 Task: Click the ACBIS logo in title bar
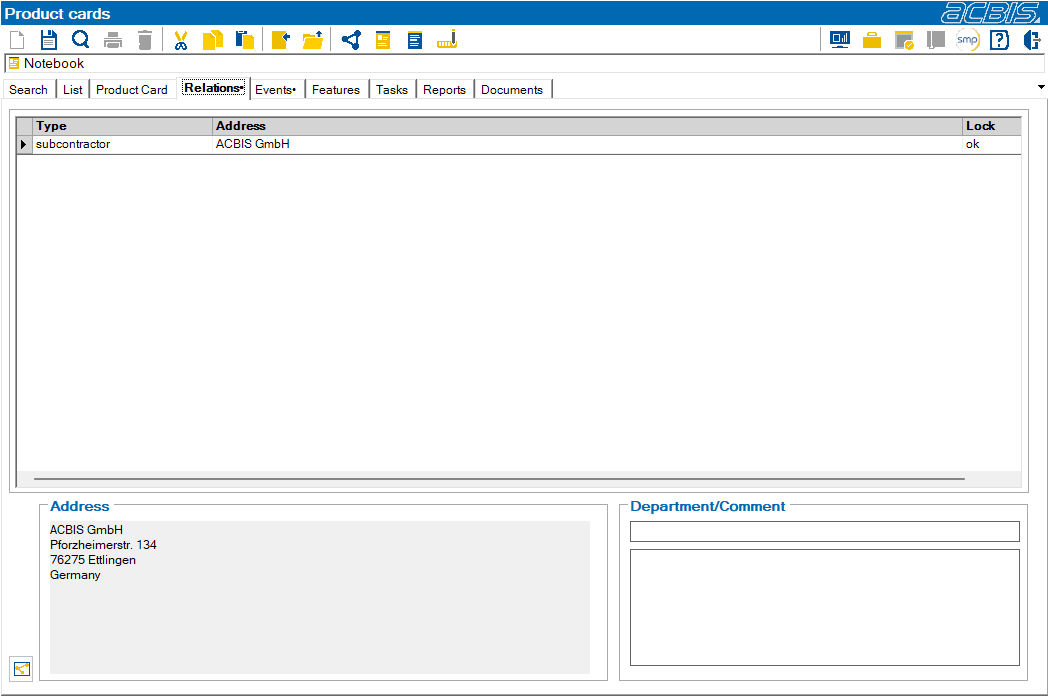tap(991, 13)
